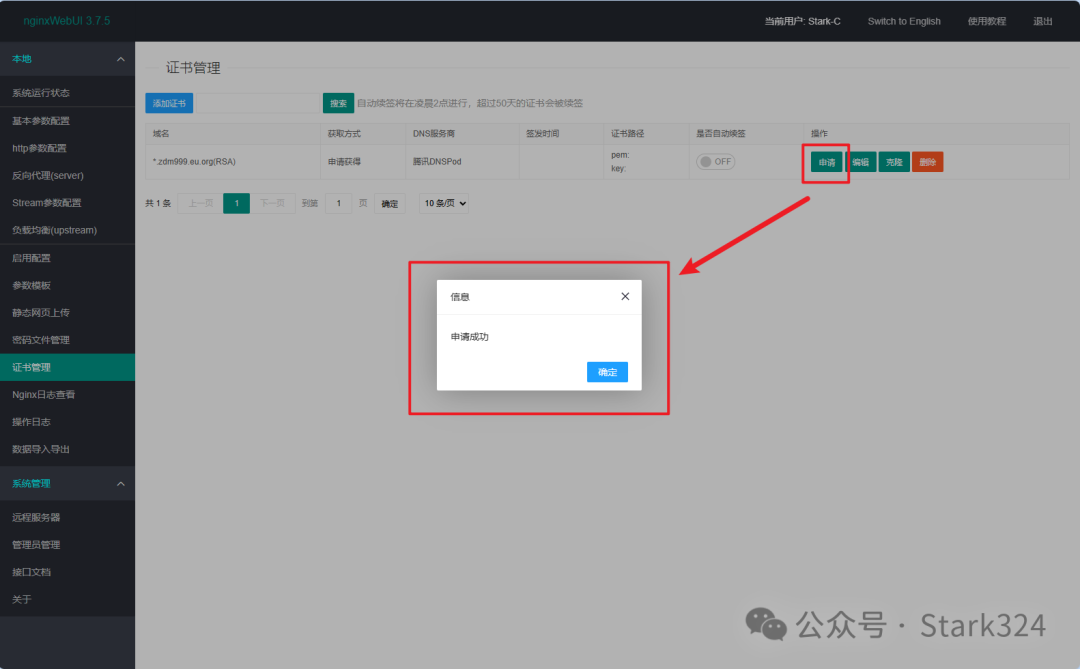1080x669 pixels.
Task: Open 反向代理(server) in sidebar
Action: point(48,175)
